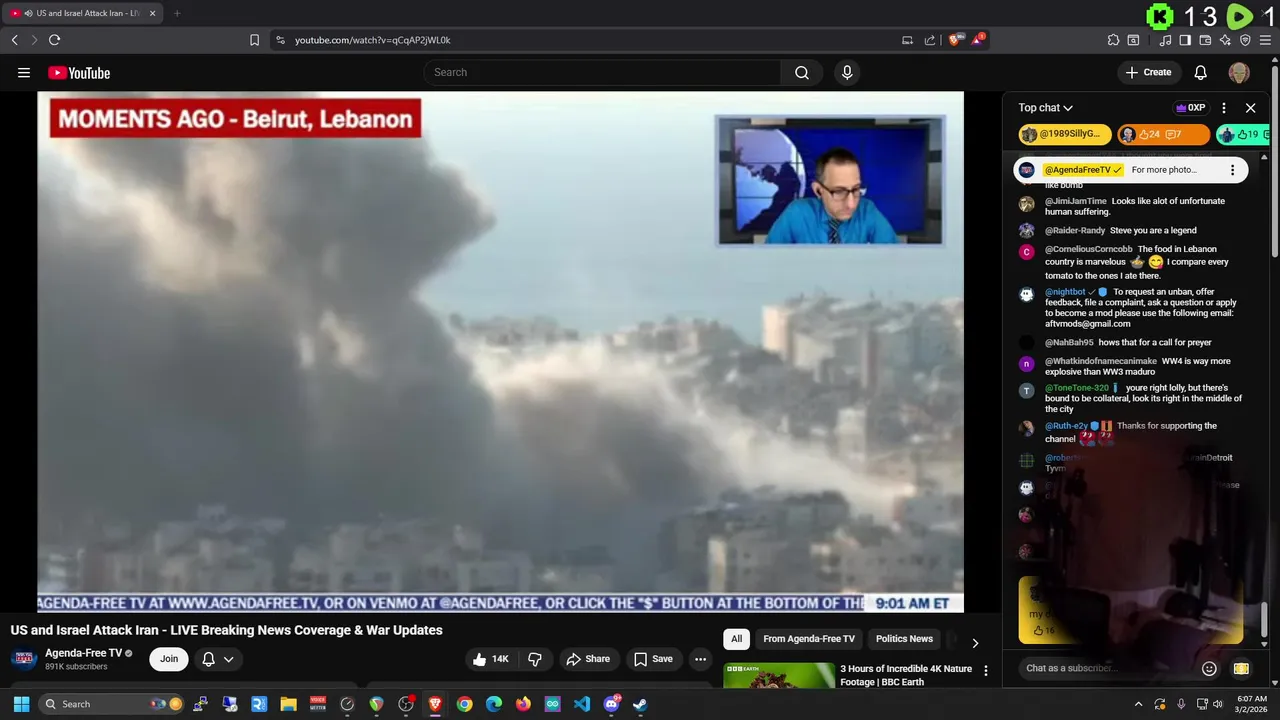
Task: Open the 0XP crown badge
Action: (1191, 108)
